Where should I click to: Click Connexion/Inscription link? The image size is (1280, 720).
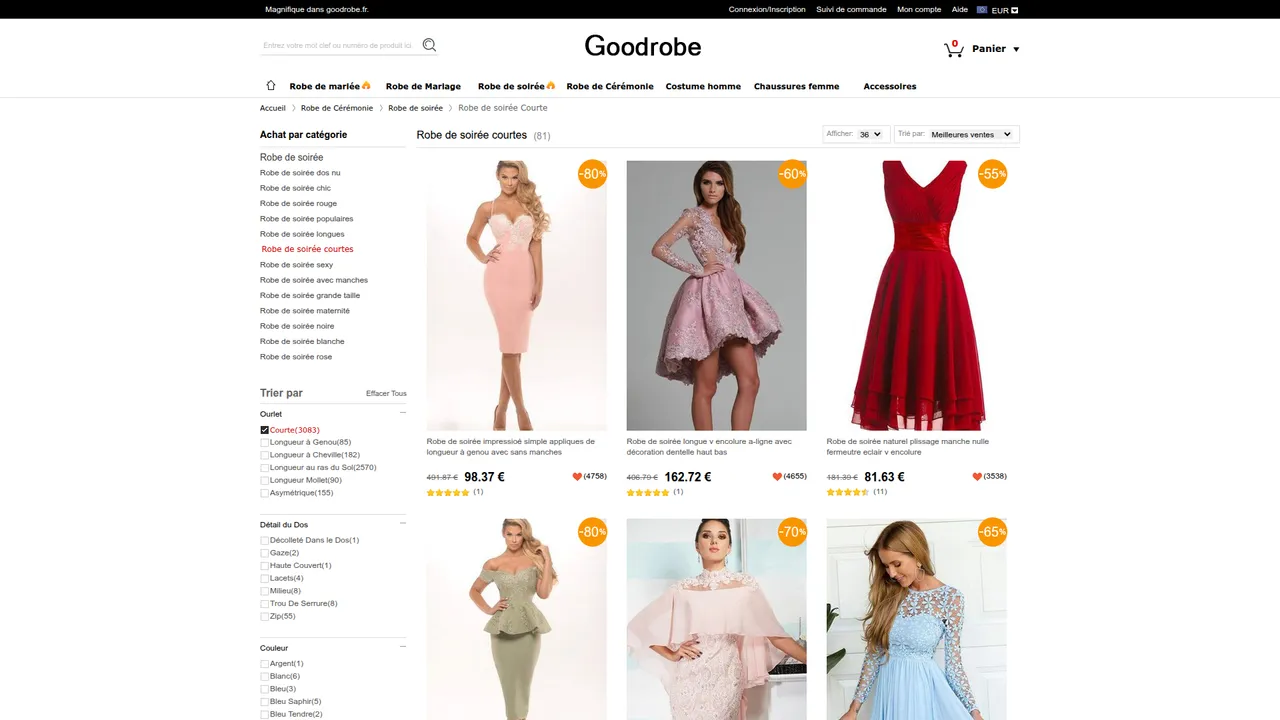[767, 10]
